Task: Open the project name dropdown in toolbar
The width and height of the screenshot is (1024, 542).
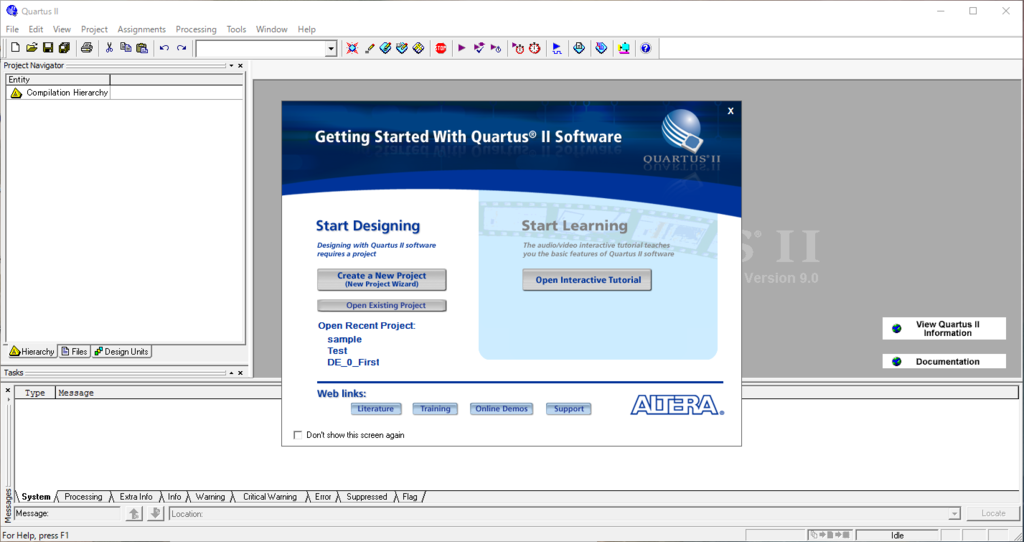Action: 330,48
